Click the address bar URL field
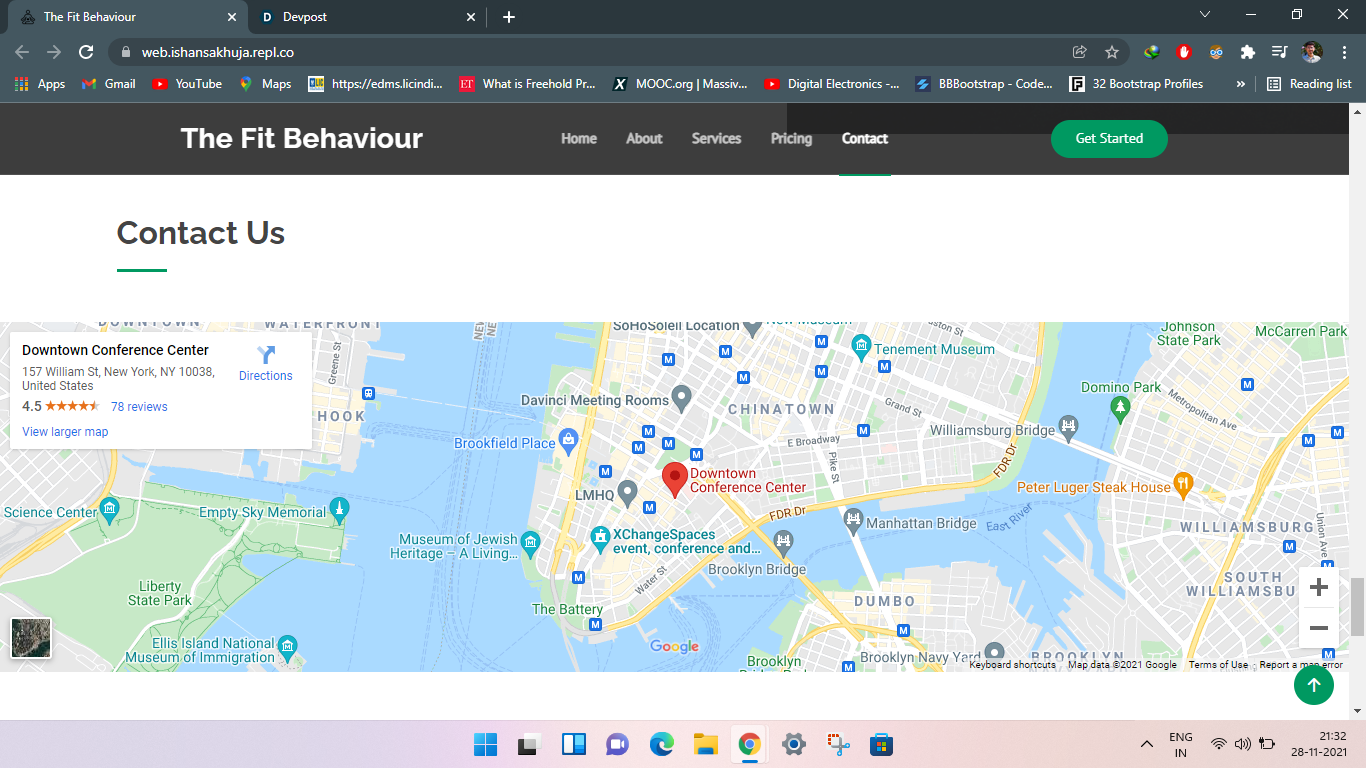1366x768 pixels. tap(590, 52)
